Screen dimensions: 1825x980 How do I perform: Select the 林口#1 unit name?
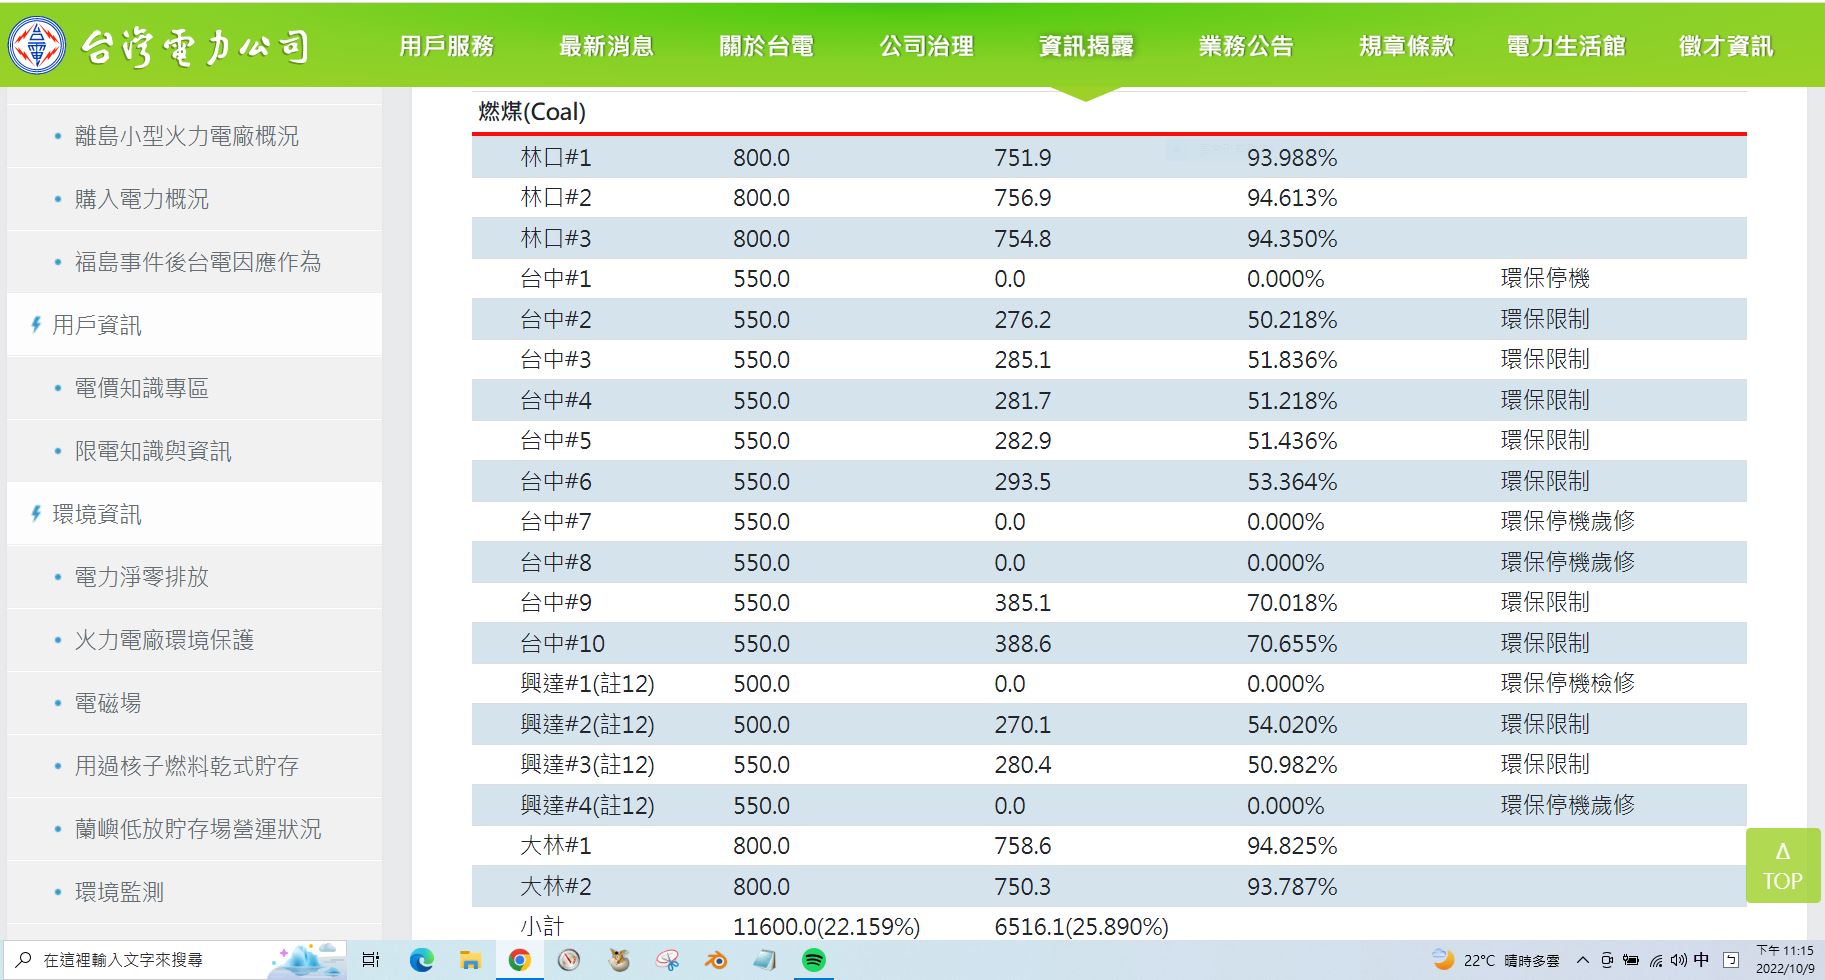(556, 158)
